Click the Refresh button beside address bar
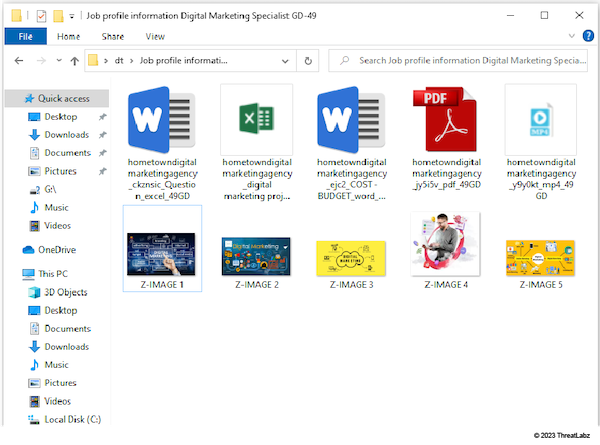600x445 pixels. [308, 61]
